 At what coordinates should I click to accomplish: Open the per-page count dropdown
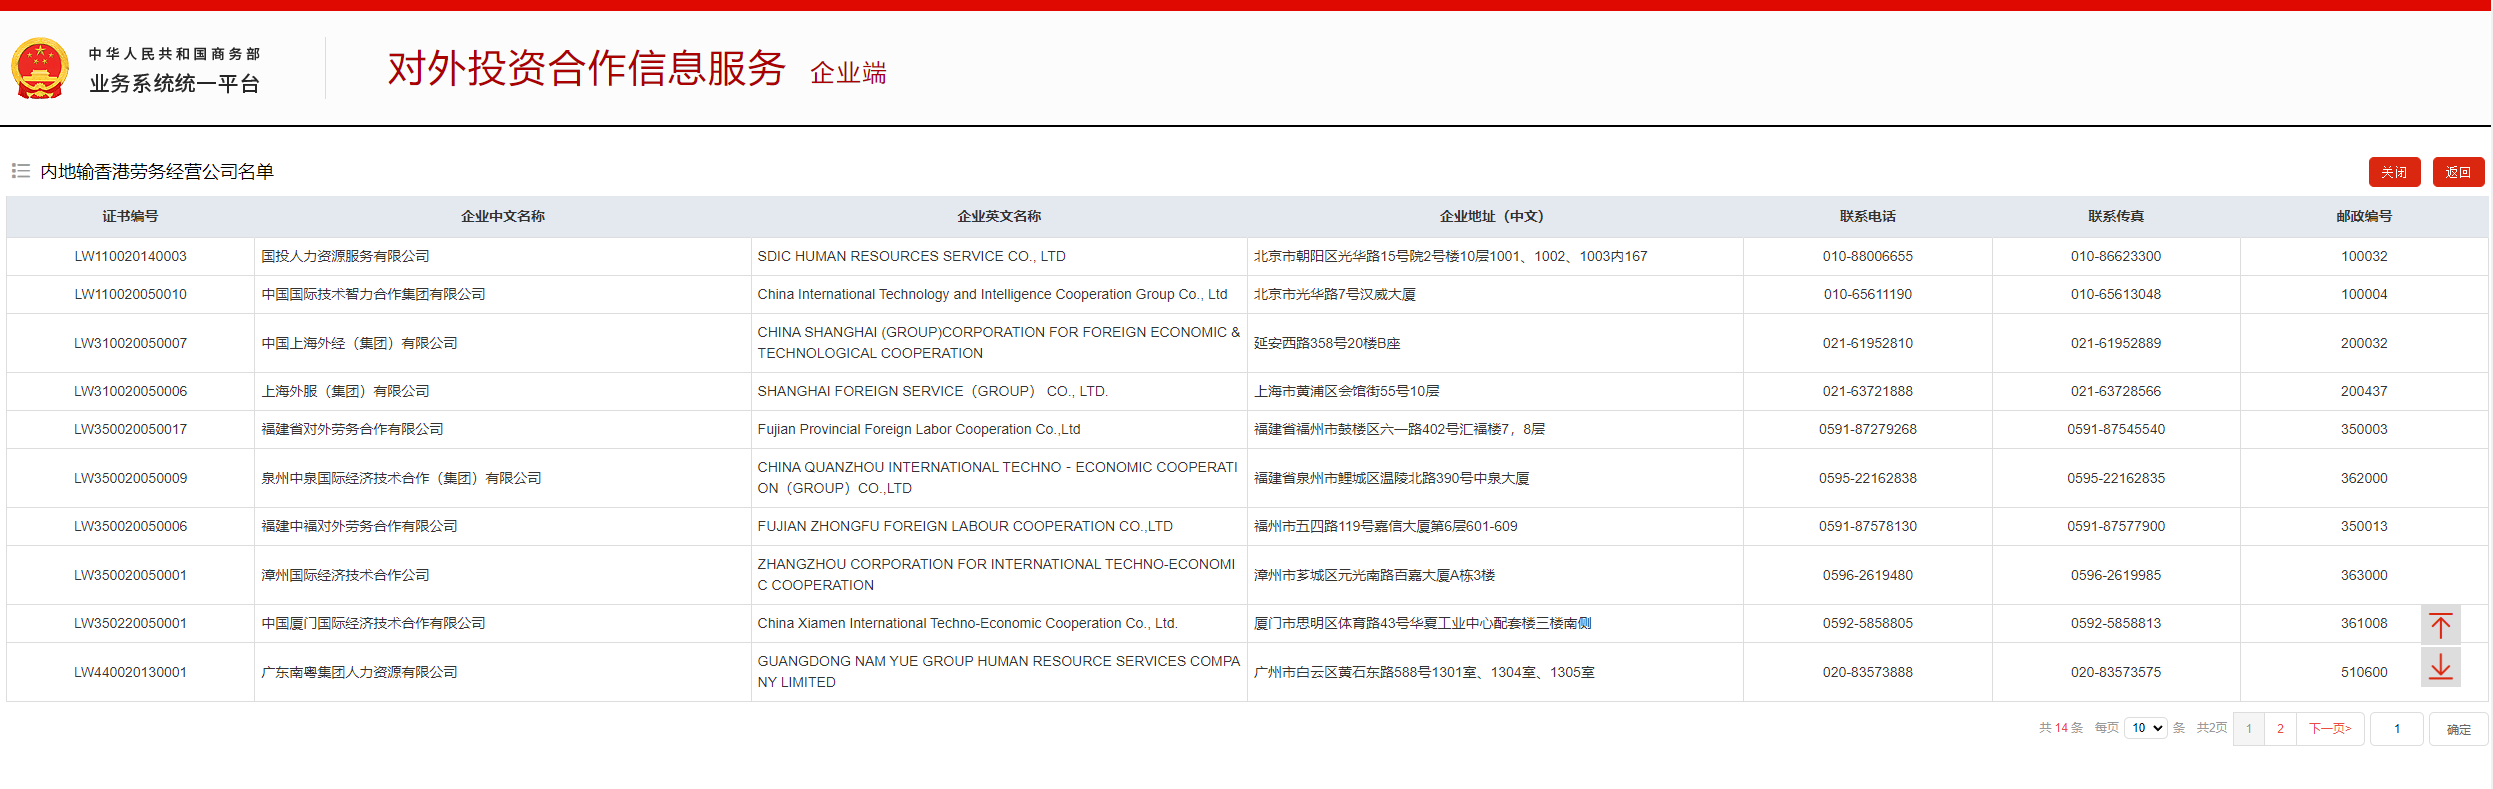coord(2145,728)
